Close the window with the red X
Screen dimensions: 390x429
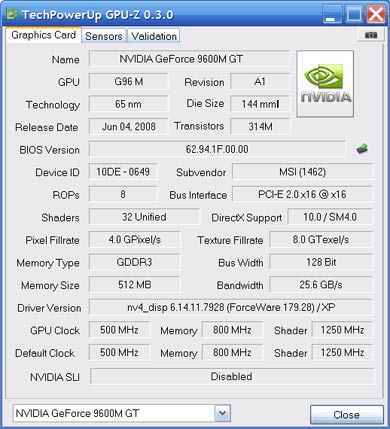pyautogui.click(x=376, y=14)
